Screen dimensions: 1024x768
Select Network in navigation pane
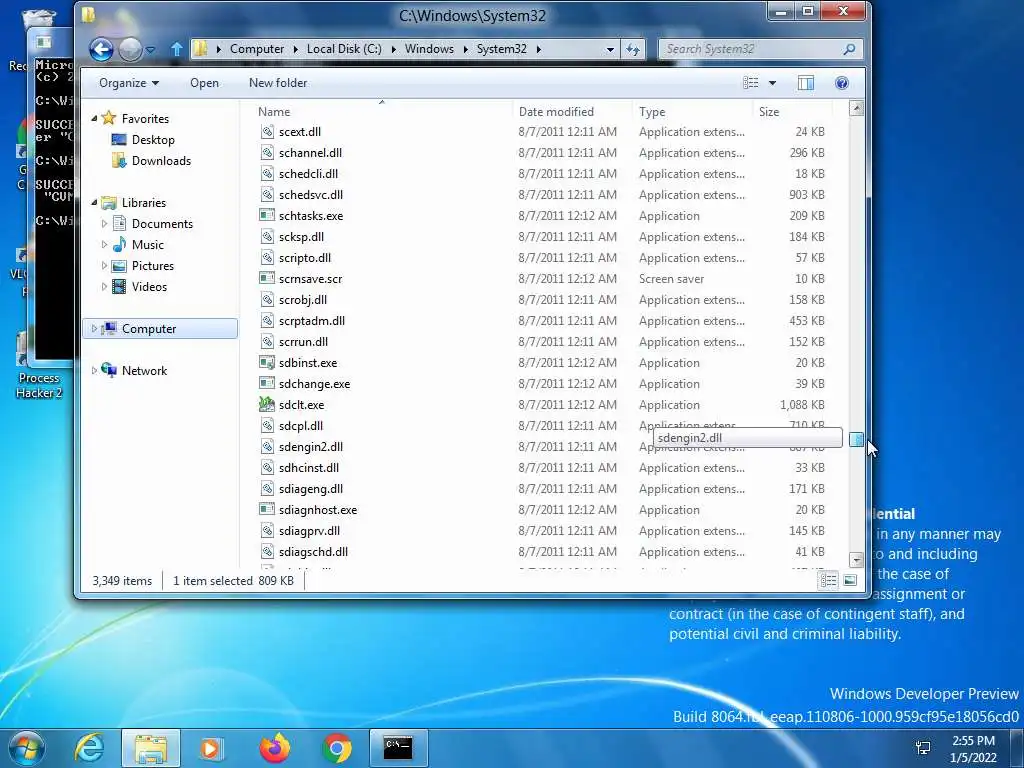coord(144,370)
